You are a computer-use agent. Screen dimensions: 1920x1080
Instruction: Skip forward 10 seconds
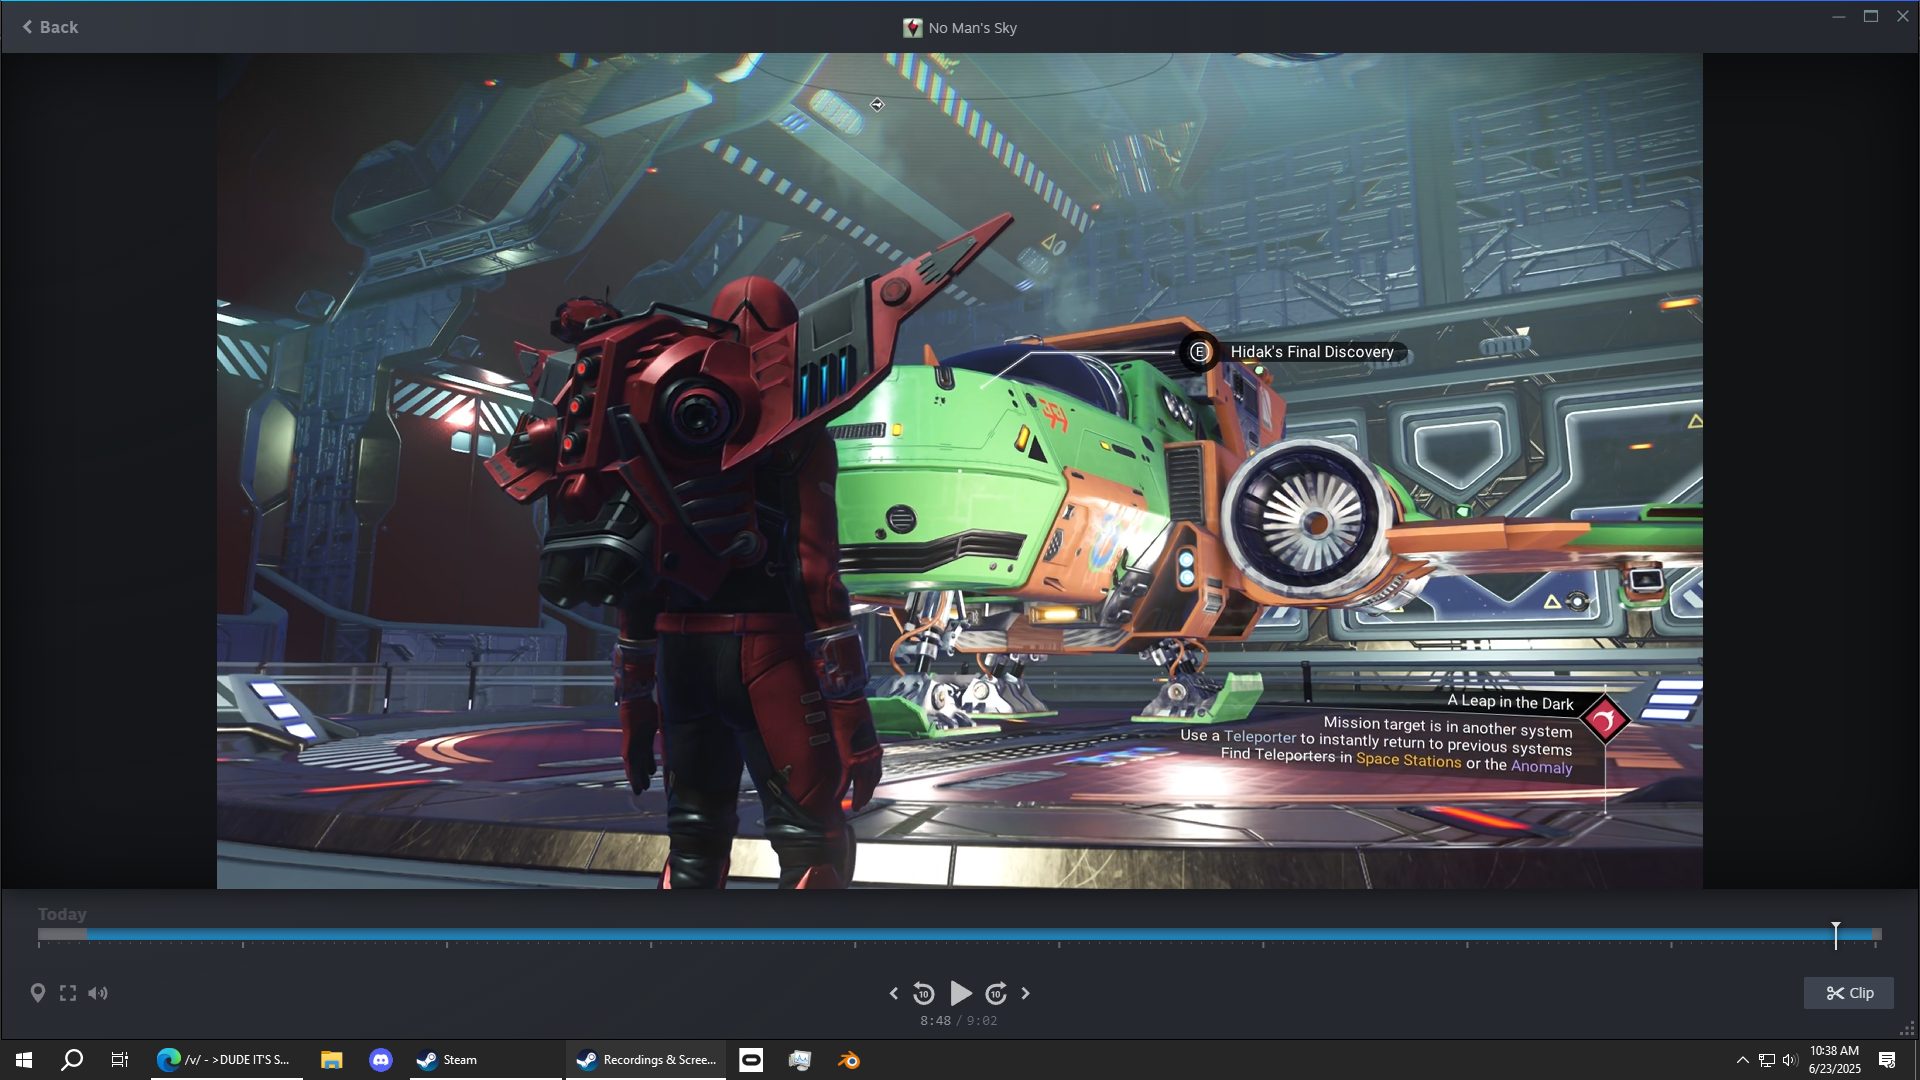point(996,993)
